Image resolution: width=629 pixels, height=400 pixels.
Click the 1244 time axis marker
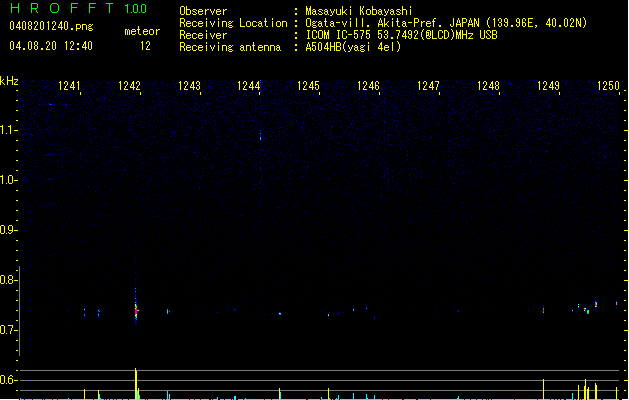[x=248, y=86]
